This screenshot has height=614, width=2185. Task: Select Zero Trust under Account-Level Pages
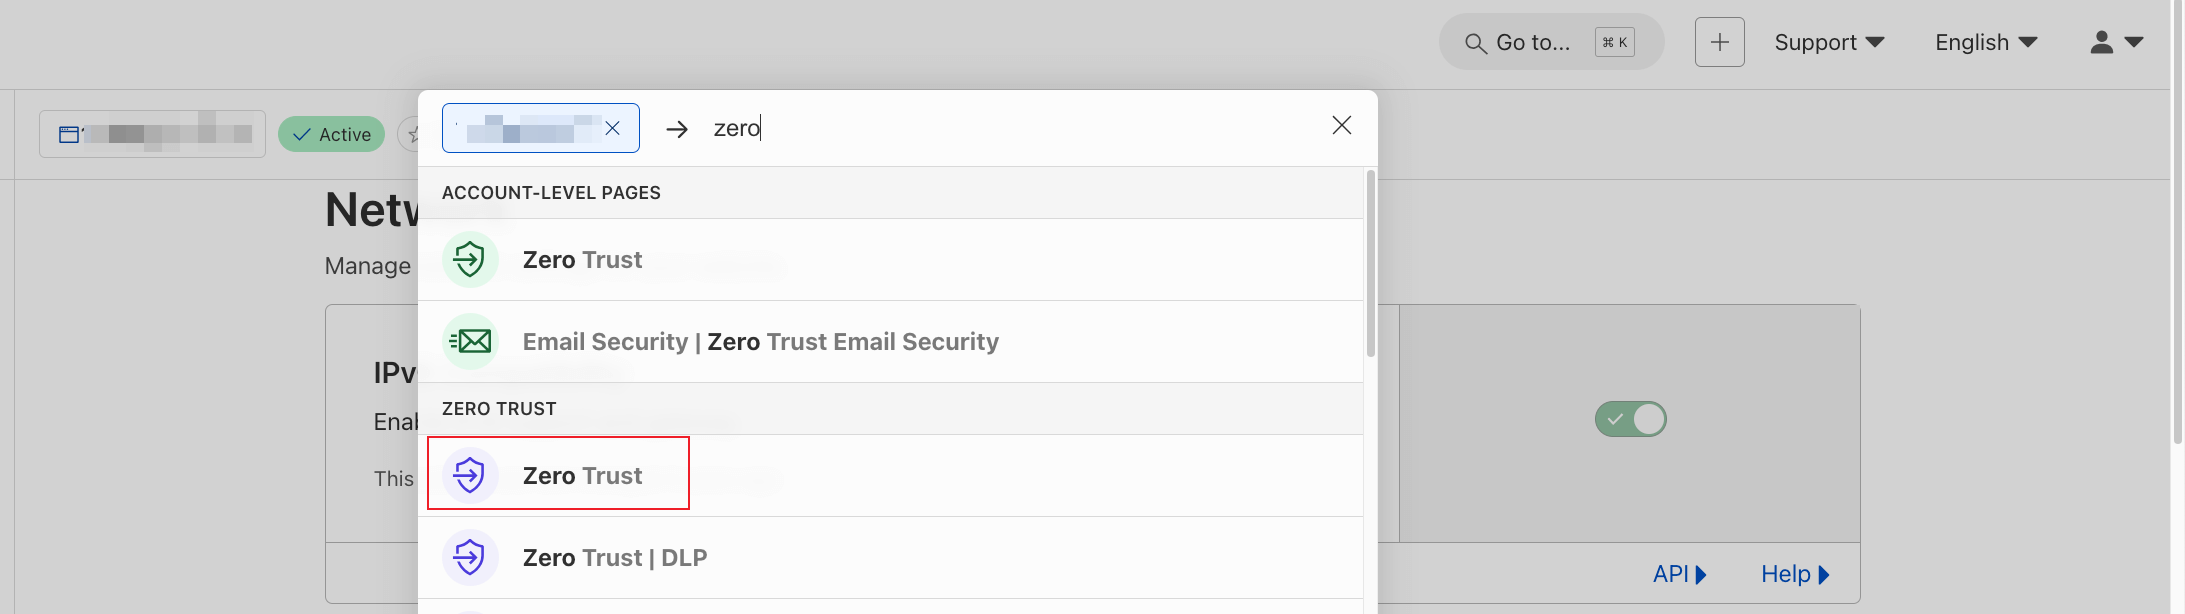point(890,260)
